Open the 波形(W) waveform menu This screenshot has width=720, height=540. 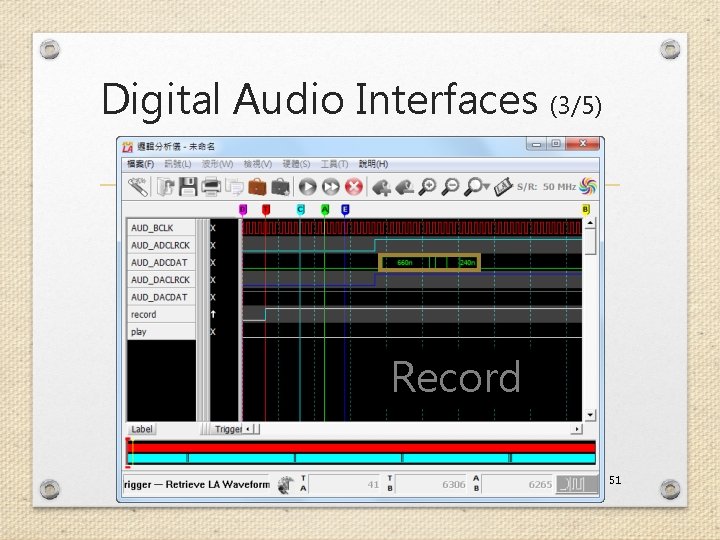pos(218,164)
